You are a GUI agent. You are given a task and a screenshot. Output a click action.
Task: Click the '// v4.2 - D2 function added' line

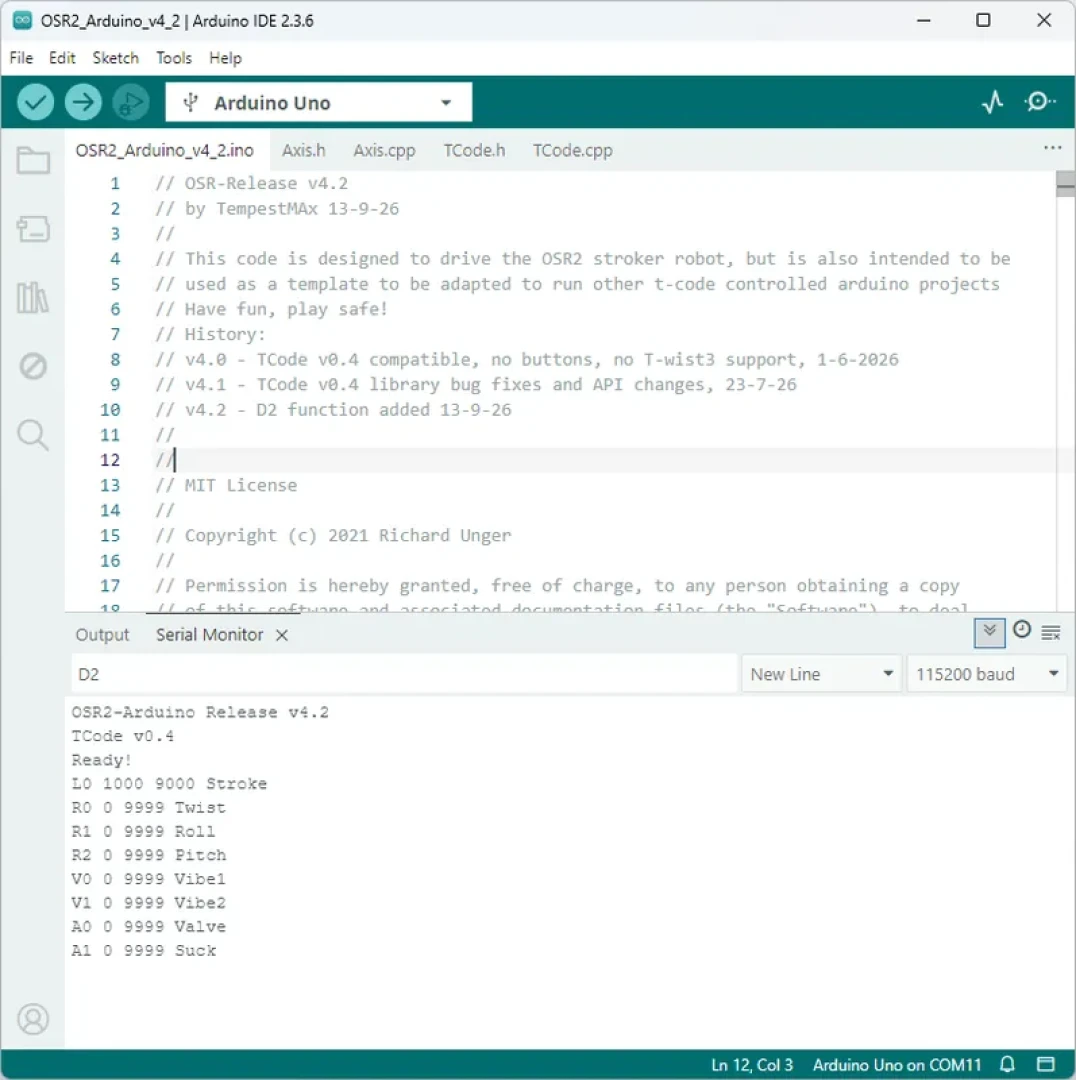click(333, 410)
